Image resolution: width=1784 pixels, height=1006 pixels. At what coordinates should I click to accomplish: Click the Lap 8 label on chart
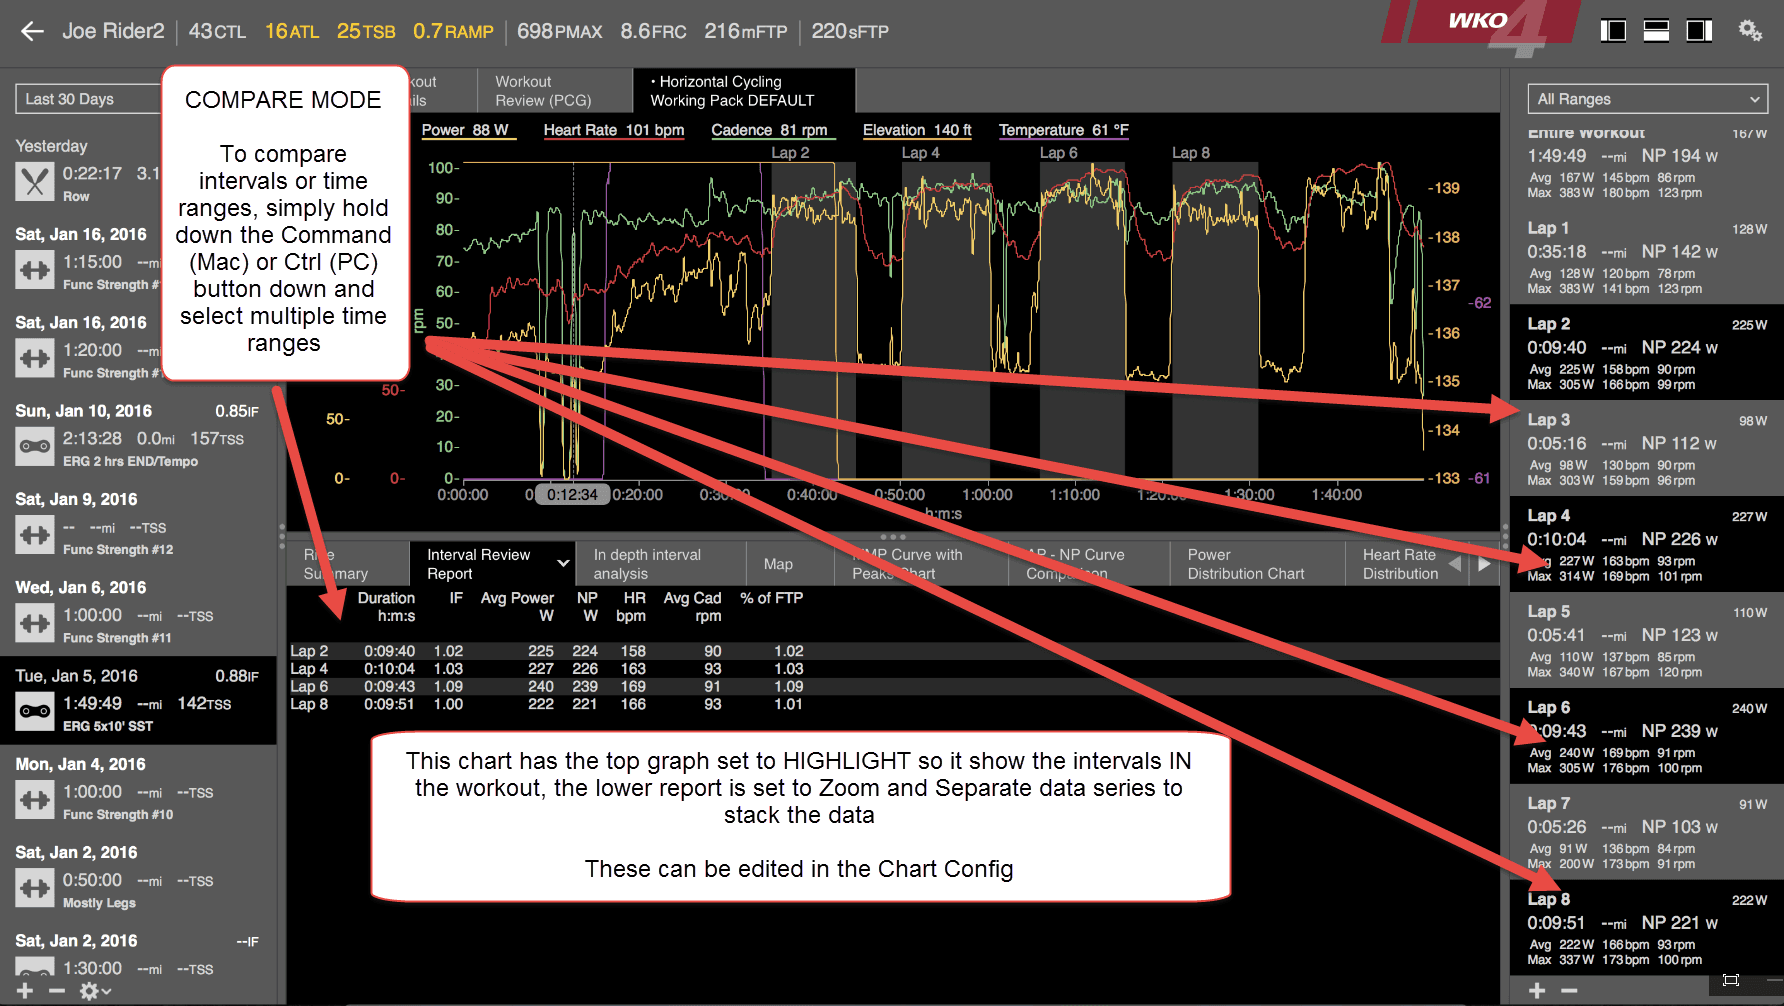point(1190,153)
